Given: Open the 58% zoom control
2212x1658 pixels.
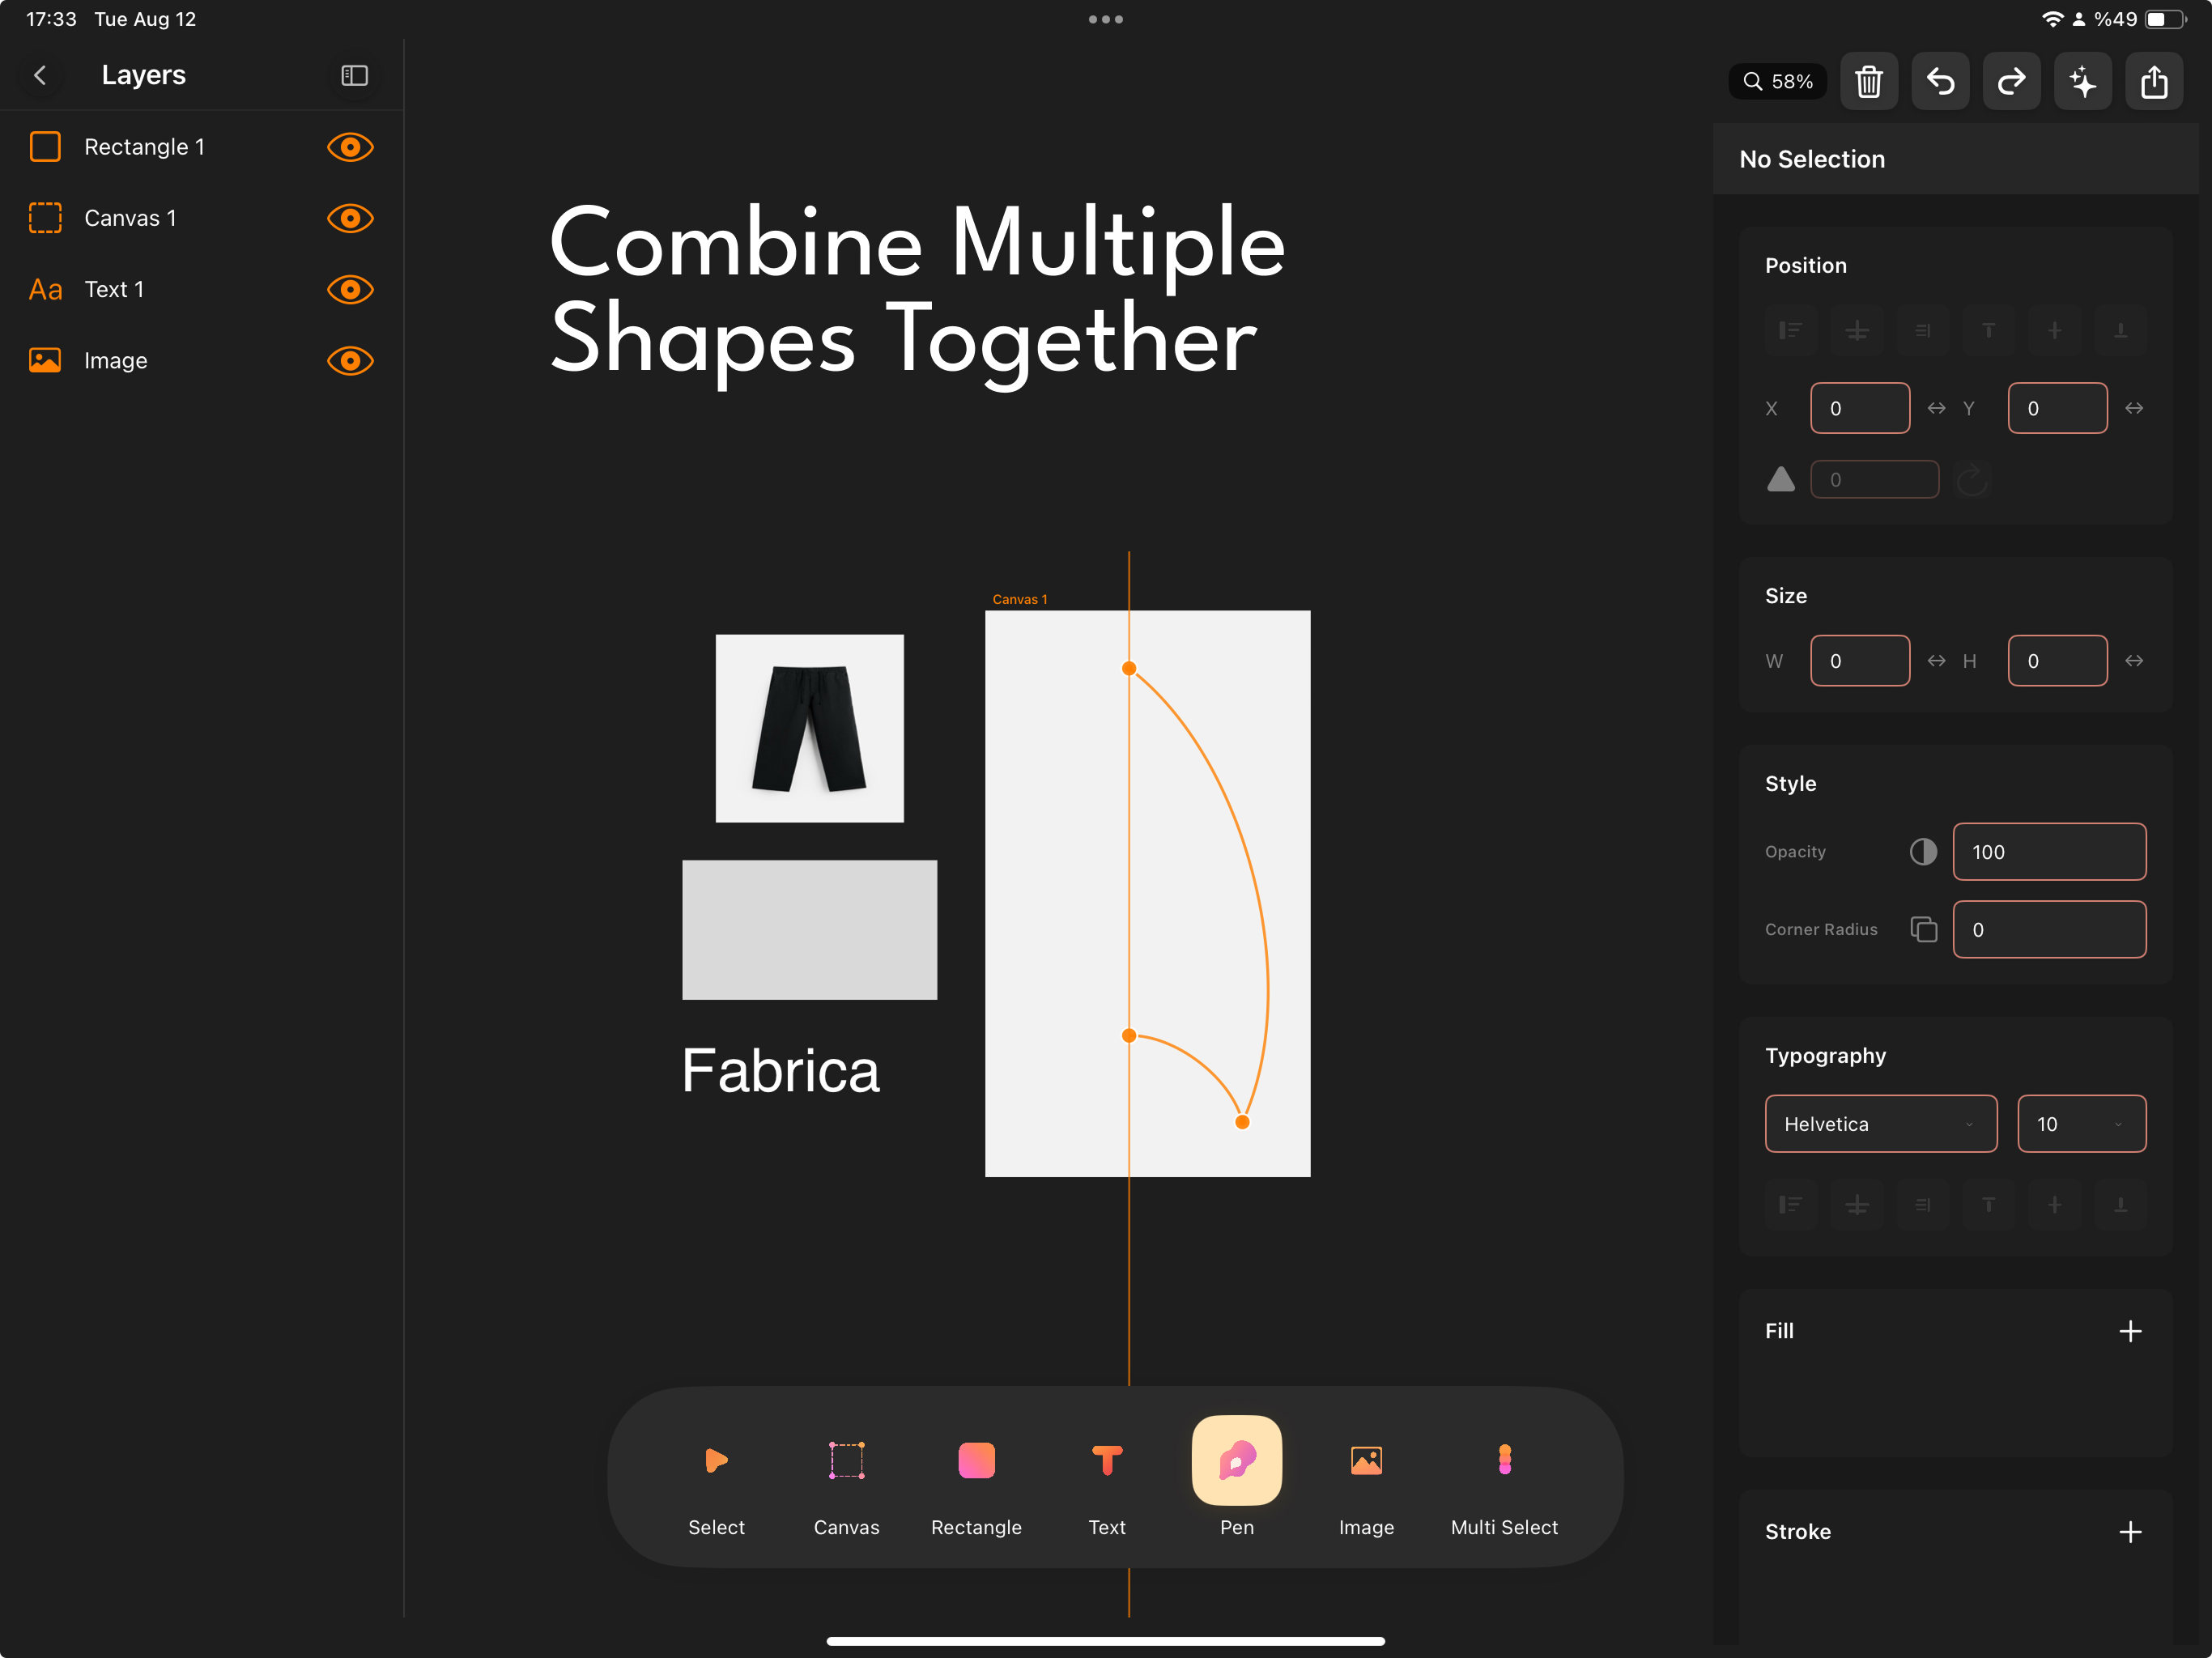Looking at the screenshot, I should [x=1777, y=81].
